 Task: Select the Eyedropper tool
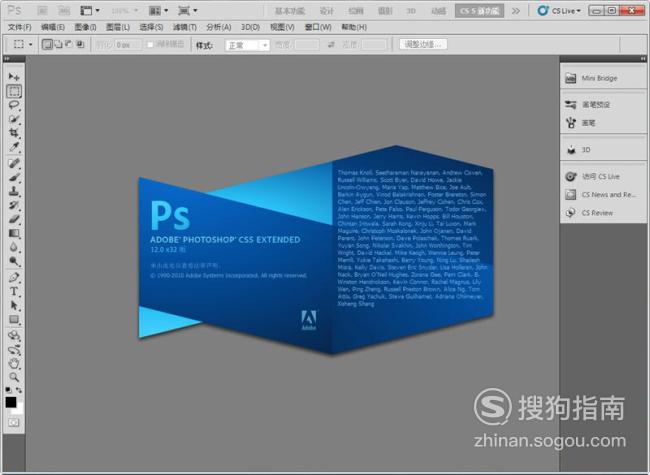pos(14,146)
